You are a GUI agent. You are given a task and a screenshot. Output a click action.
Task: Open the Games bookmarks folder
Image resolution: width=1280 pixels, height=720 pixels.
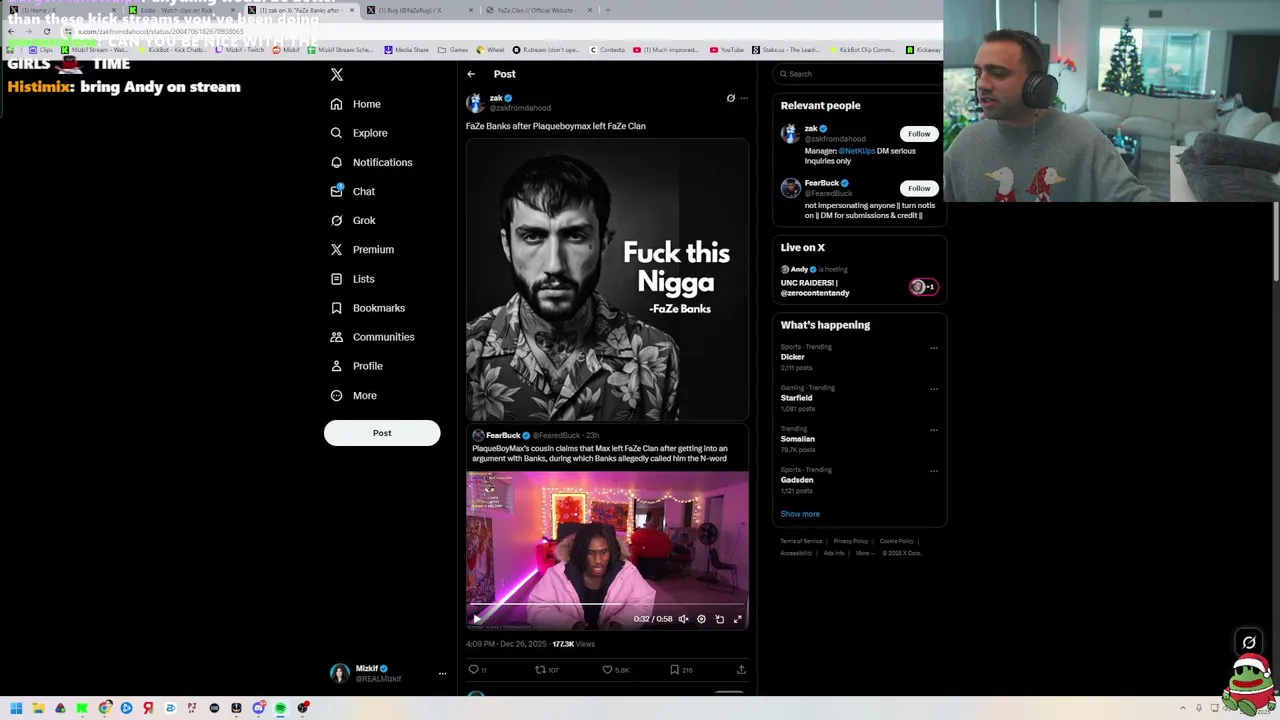point(453,50)
